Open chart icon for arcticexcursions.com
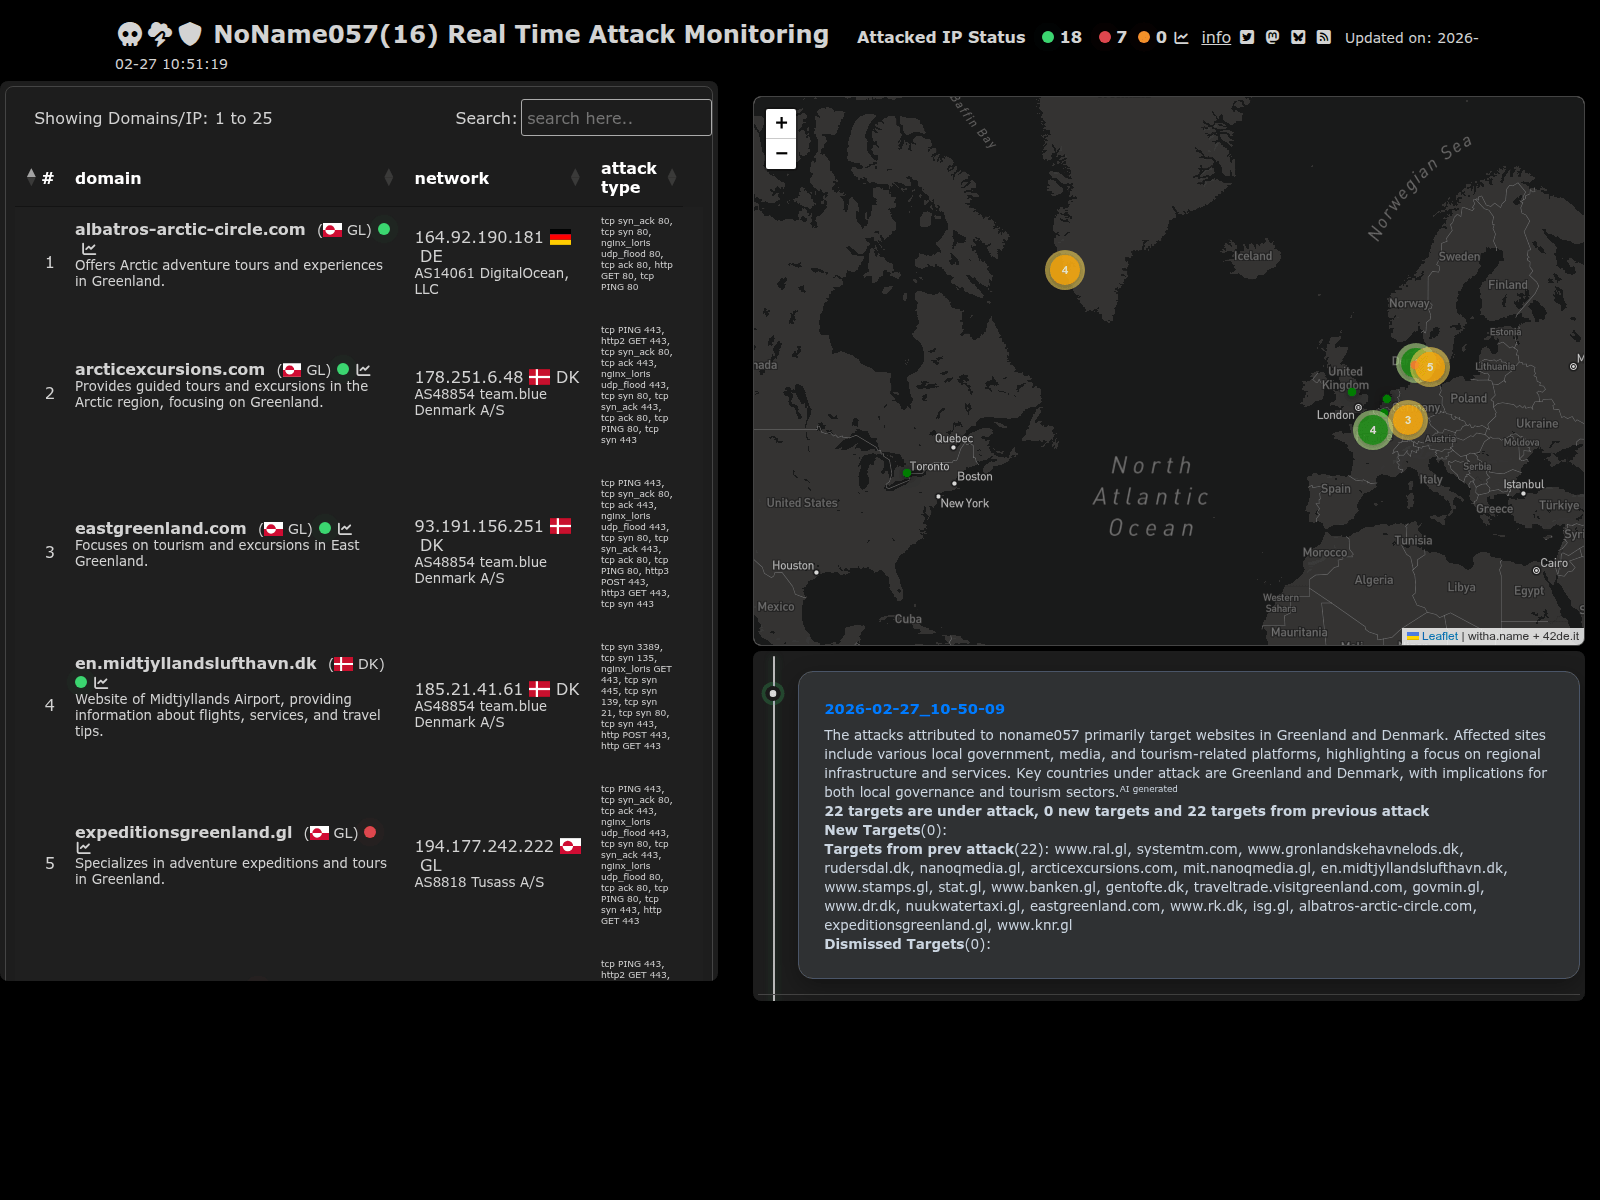The image size is (1600, 1200). (x=363, y=370)
